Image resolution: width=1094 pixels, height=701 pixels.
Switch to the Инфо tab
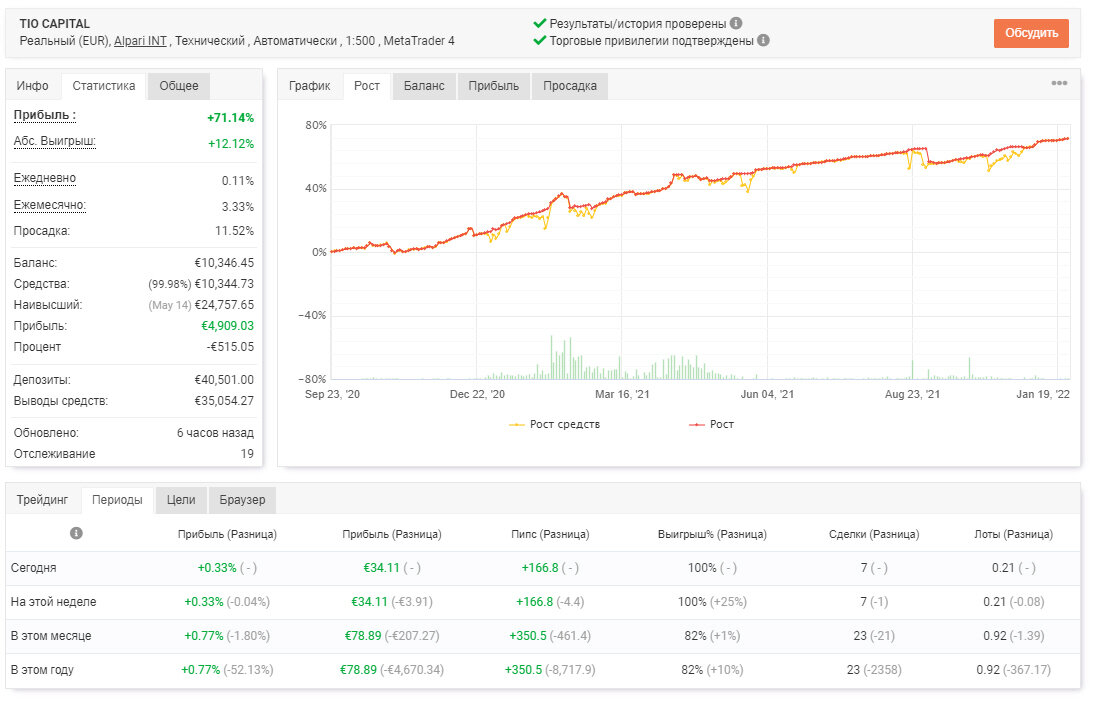[33, 86]
